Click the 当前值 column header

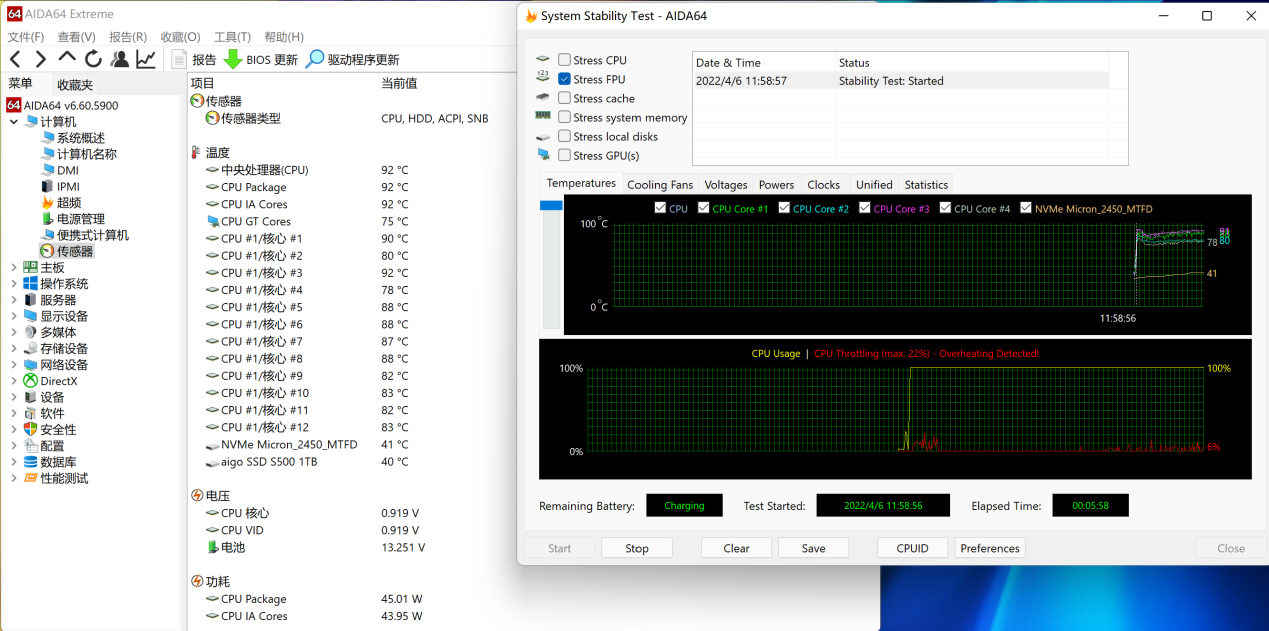(x=399, y=83)
